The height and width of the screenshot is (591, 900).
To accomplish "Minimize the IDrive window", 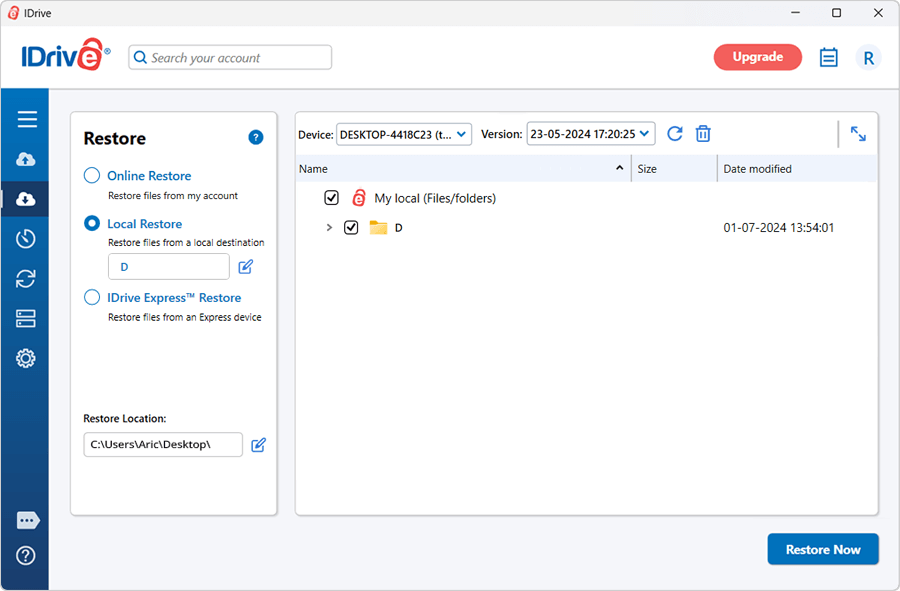I will click(x=796, y=13).
